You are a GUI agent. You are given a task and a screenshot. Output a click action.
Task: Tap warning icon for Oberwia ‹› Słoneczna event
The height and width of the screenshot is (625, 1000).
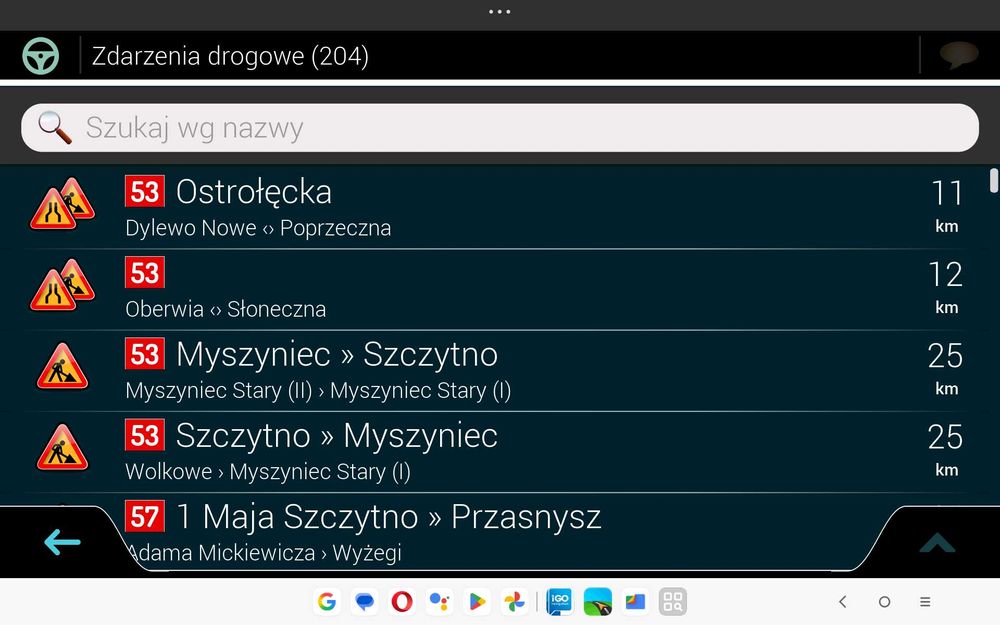point(62,285)
